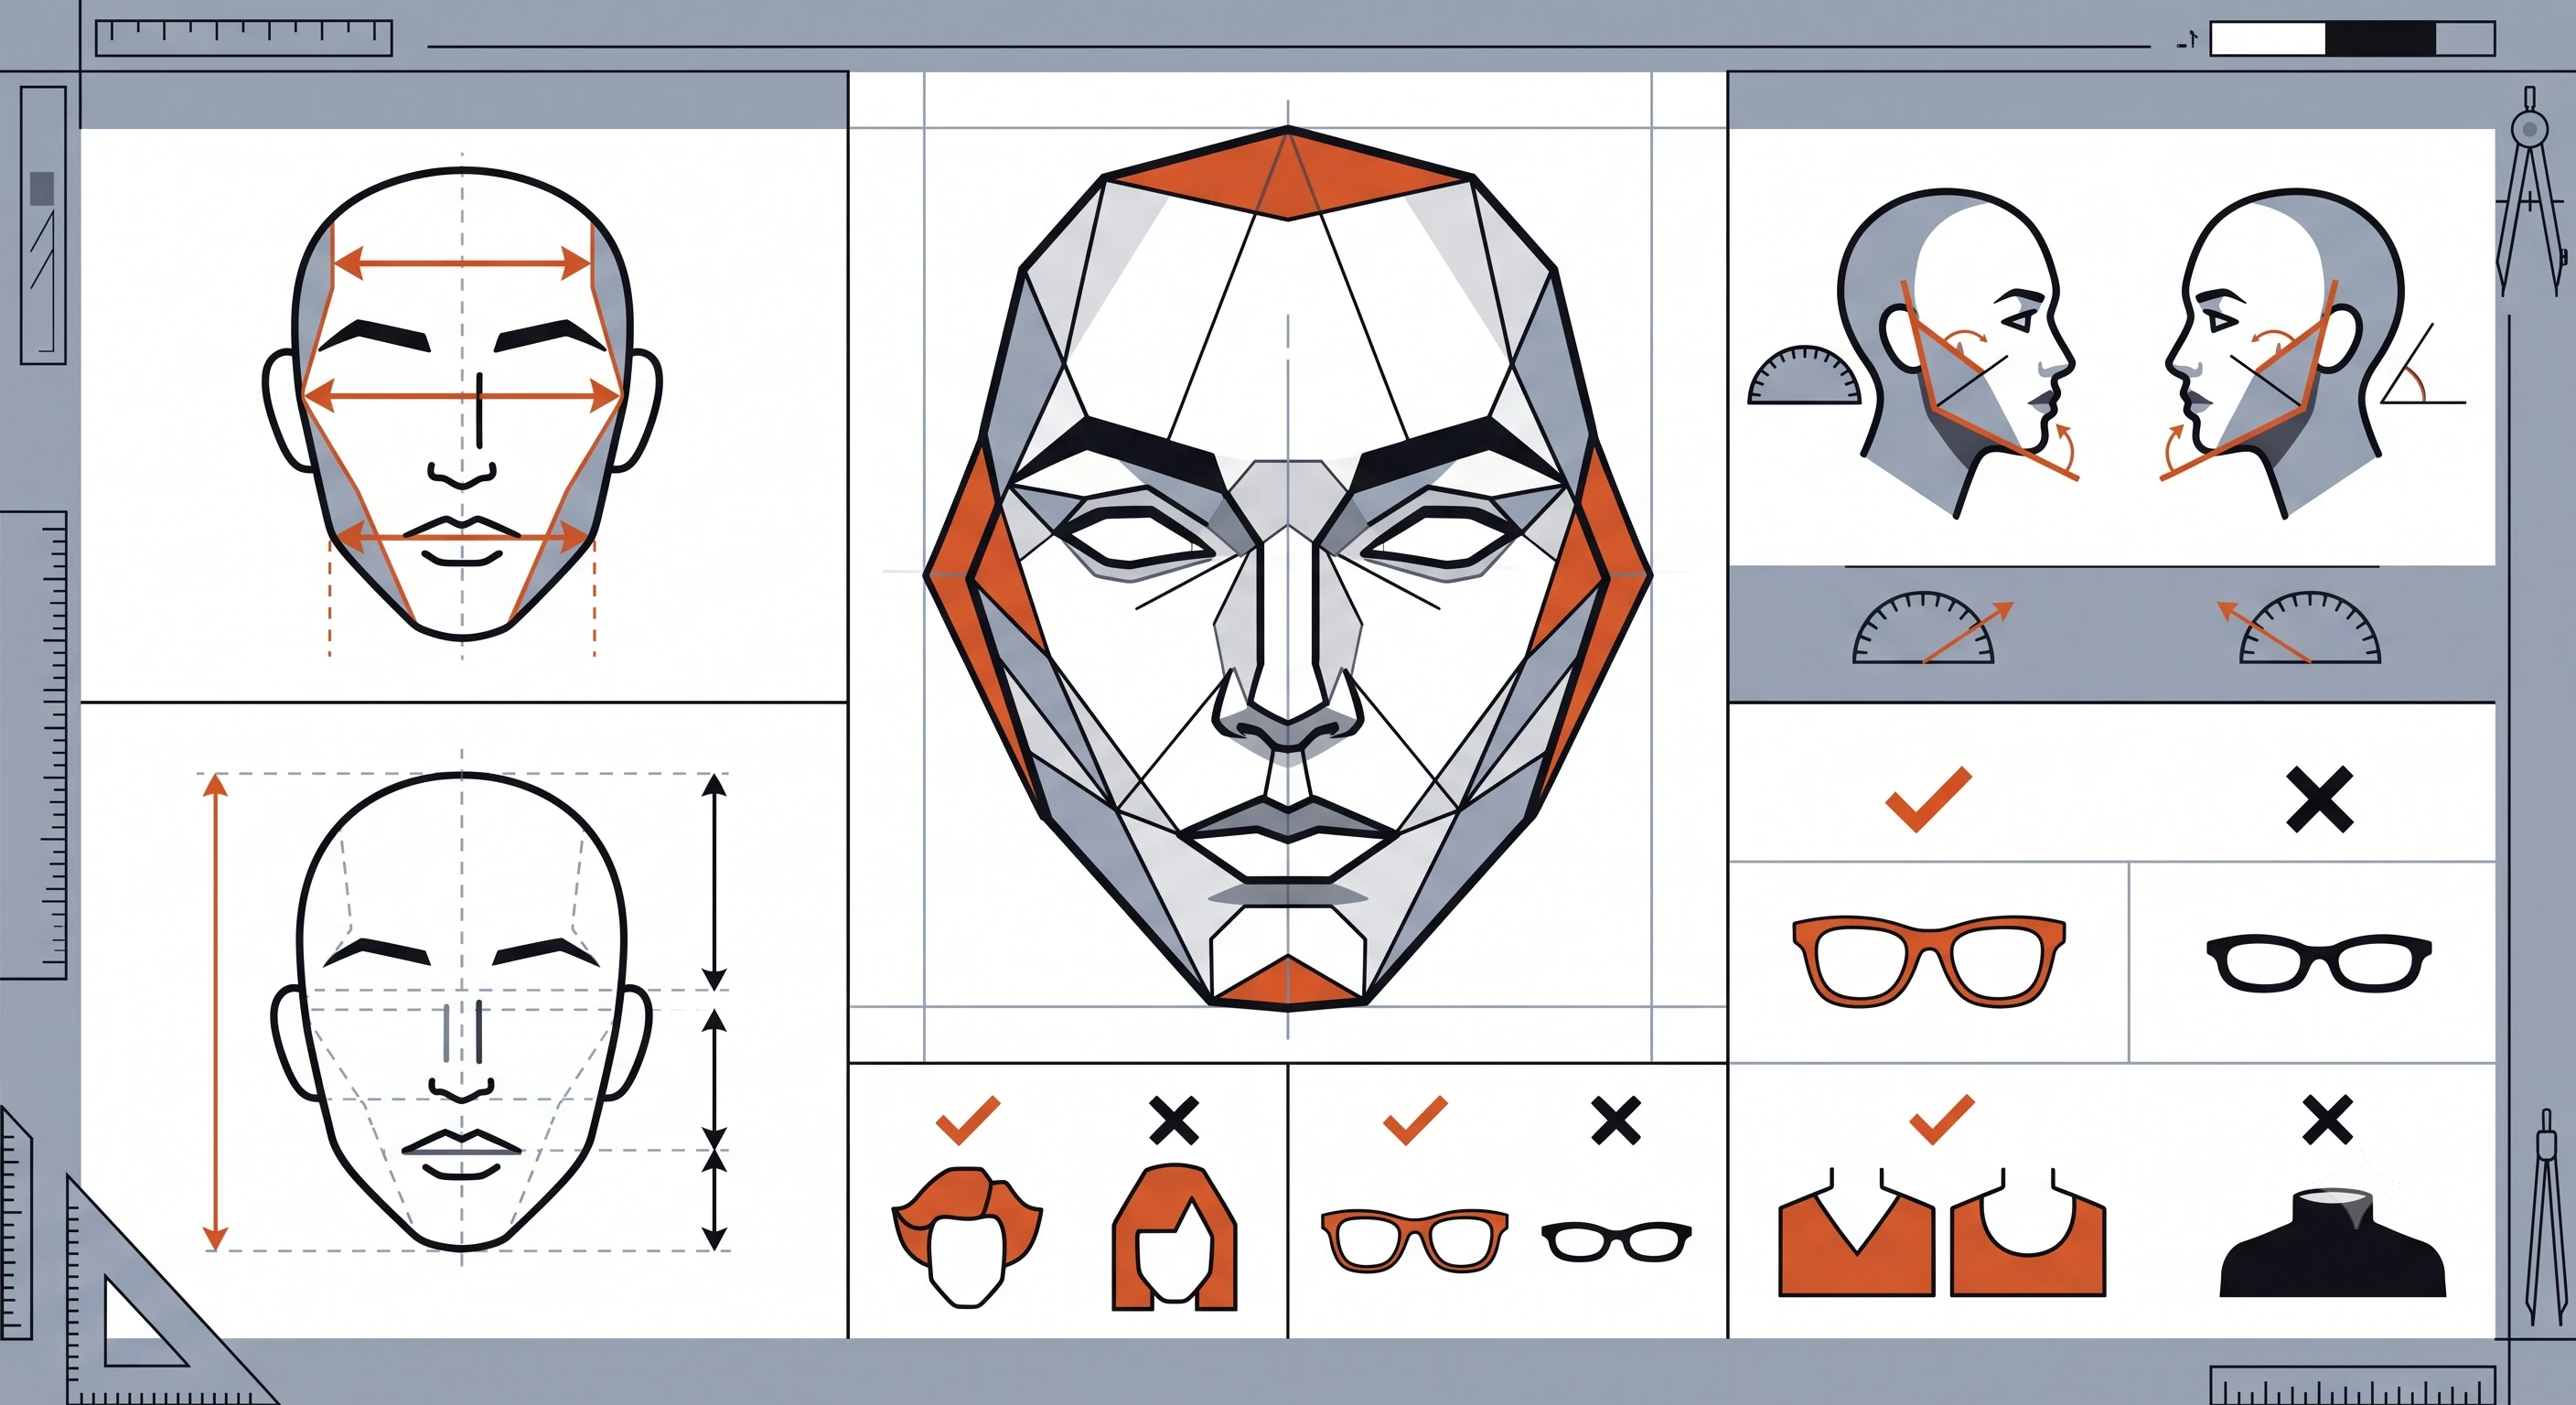This screenshot has height=1405, width=2576.
Task: Pick the smaller black glasses under an X
Action: [x=1616, y=1241]
